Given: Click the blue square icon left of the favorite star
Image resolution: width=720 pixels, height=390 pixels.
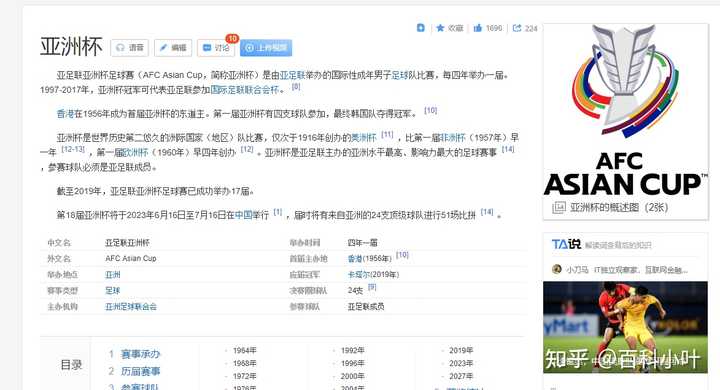Looking at the screenshot, I should pos(421,28).
